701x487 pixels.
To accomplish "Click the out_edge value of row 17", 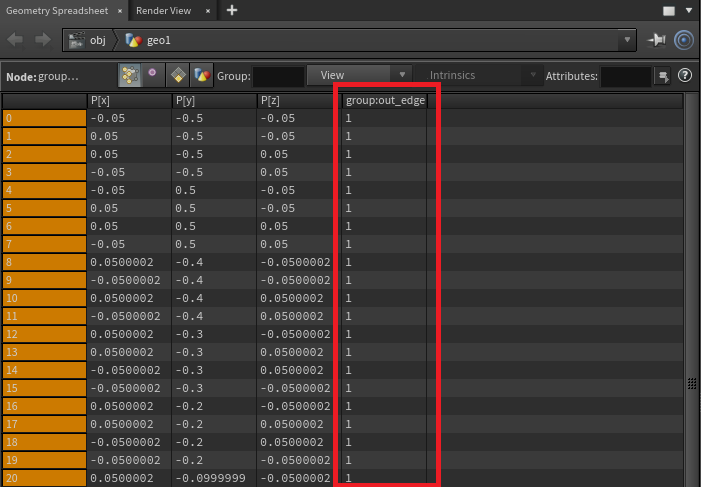I will [x=348, y=424].
